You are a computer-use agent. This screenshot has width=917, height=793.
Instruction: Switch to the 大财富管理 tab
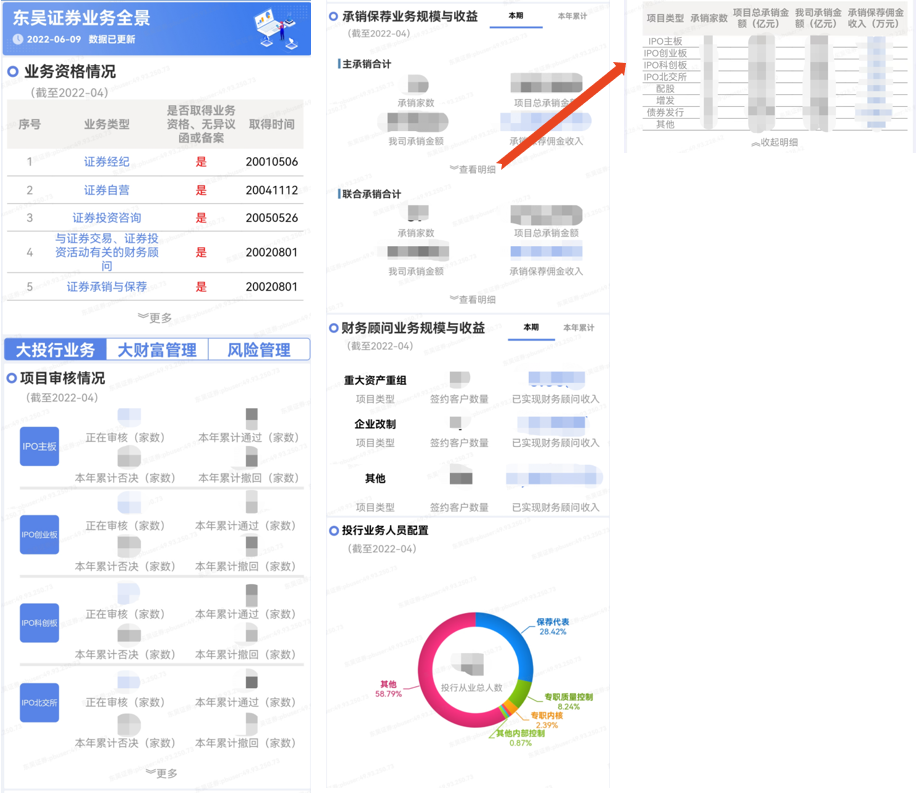(157, 350)
